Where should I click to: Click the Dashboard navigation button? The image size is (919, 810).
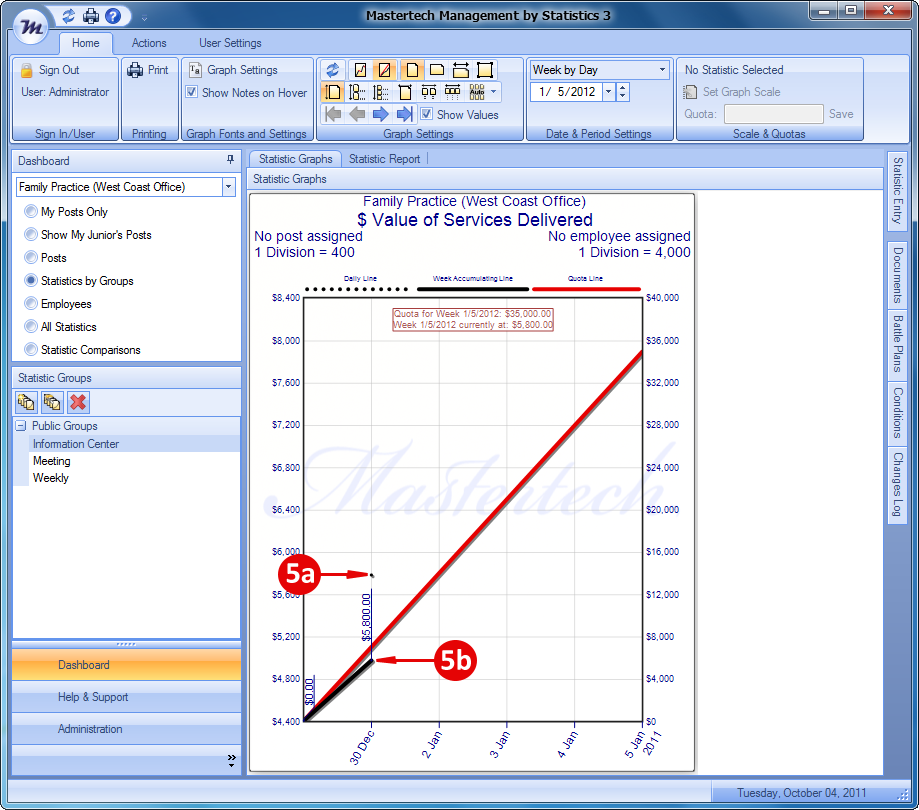pos(126,665)
